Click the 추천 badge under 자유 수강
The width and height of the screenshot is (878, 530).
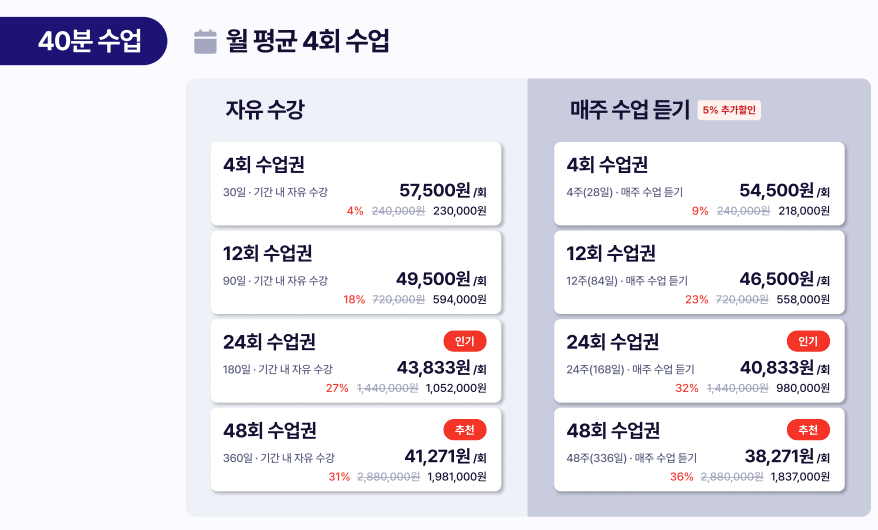(x=465, y=429)
